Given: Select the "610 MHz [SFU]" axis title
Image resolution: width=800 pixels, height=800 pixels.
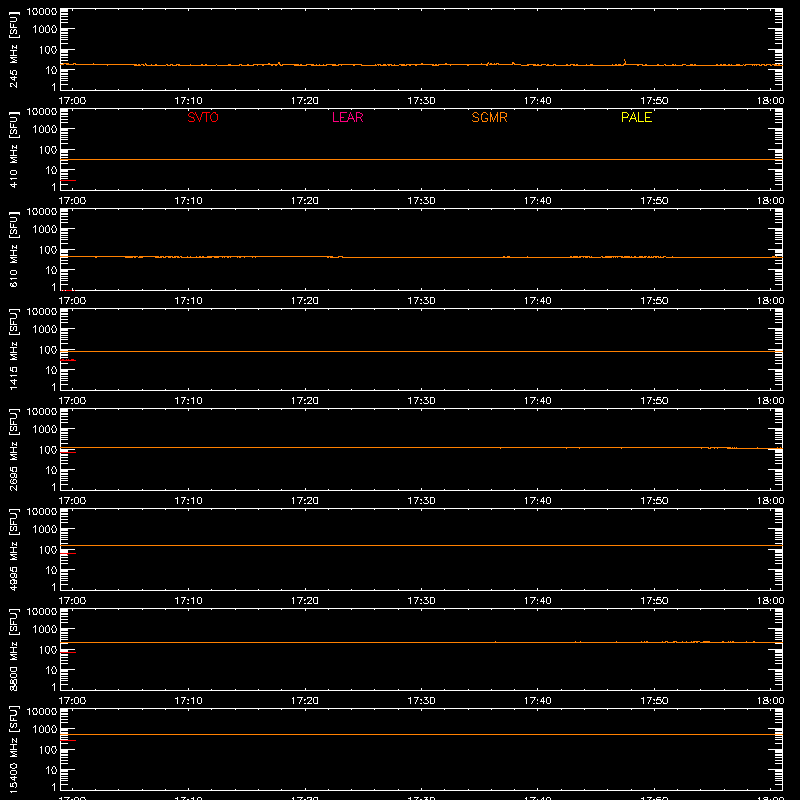Looking at the screenshot, I should [x=14, y=249].
